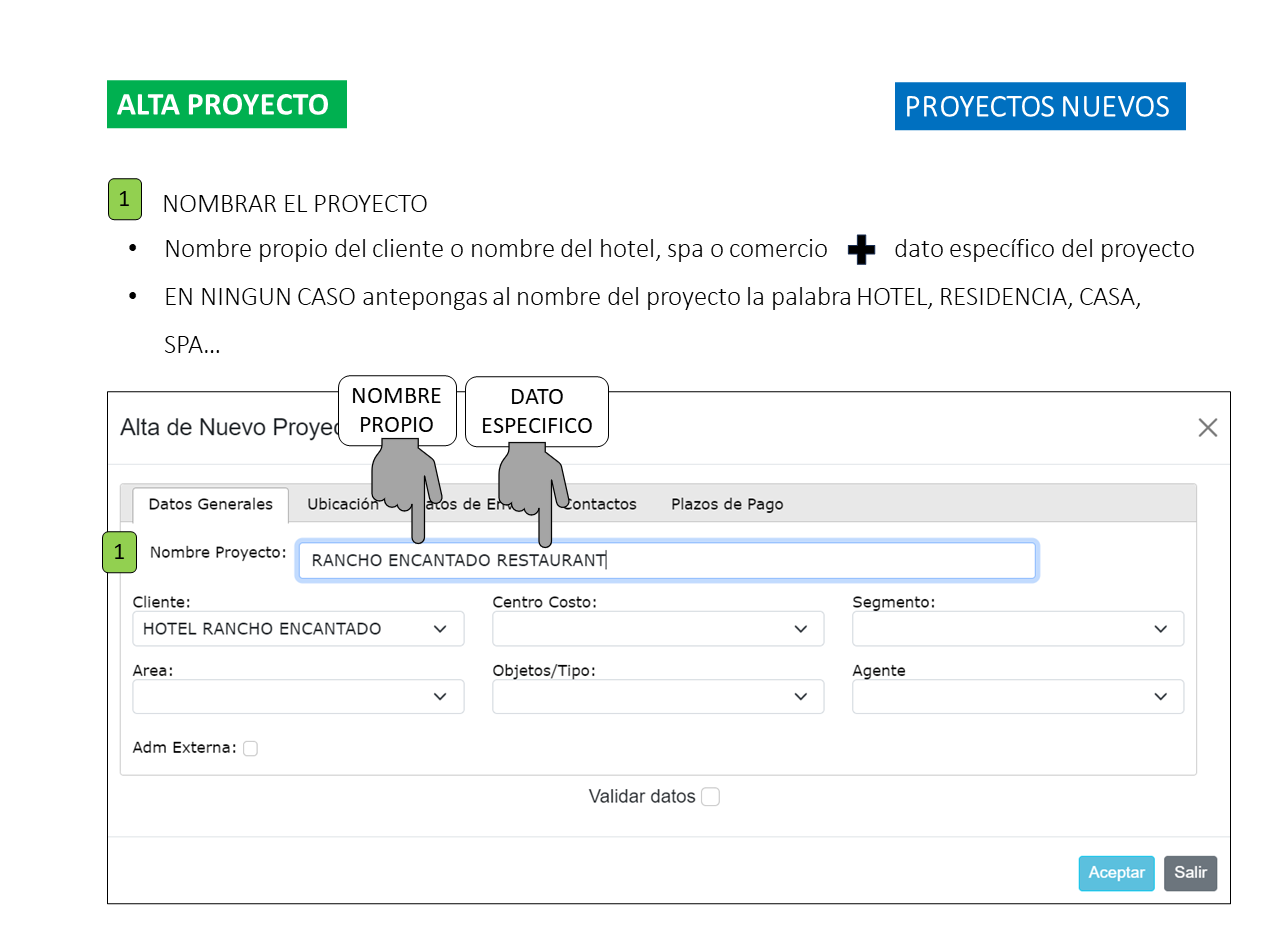Click the green step 1 badge beside NOMBRAR EL PROYECTO

pos(124,199)
